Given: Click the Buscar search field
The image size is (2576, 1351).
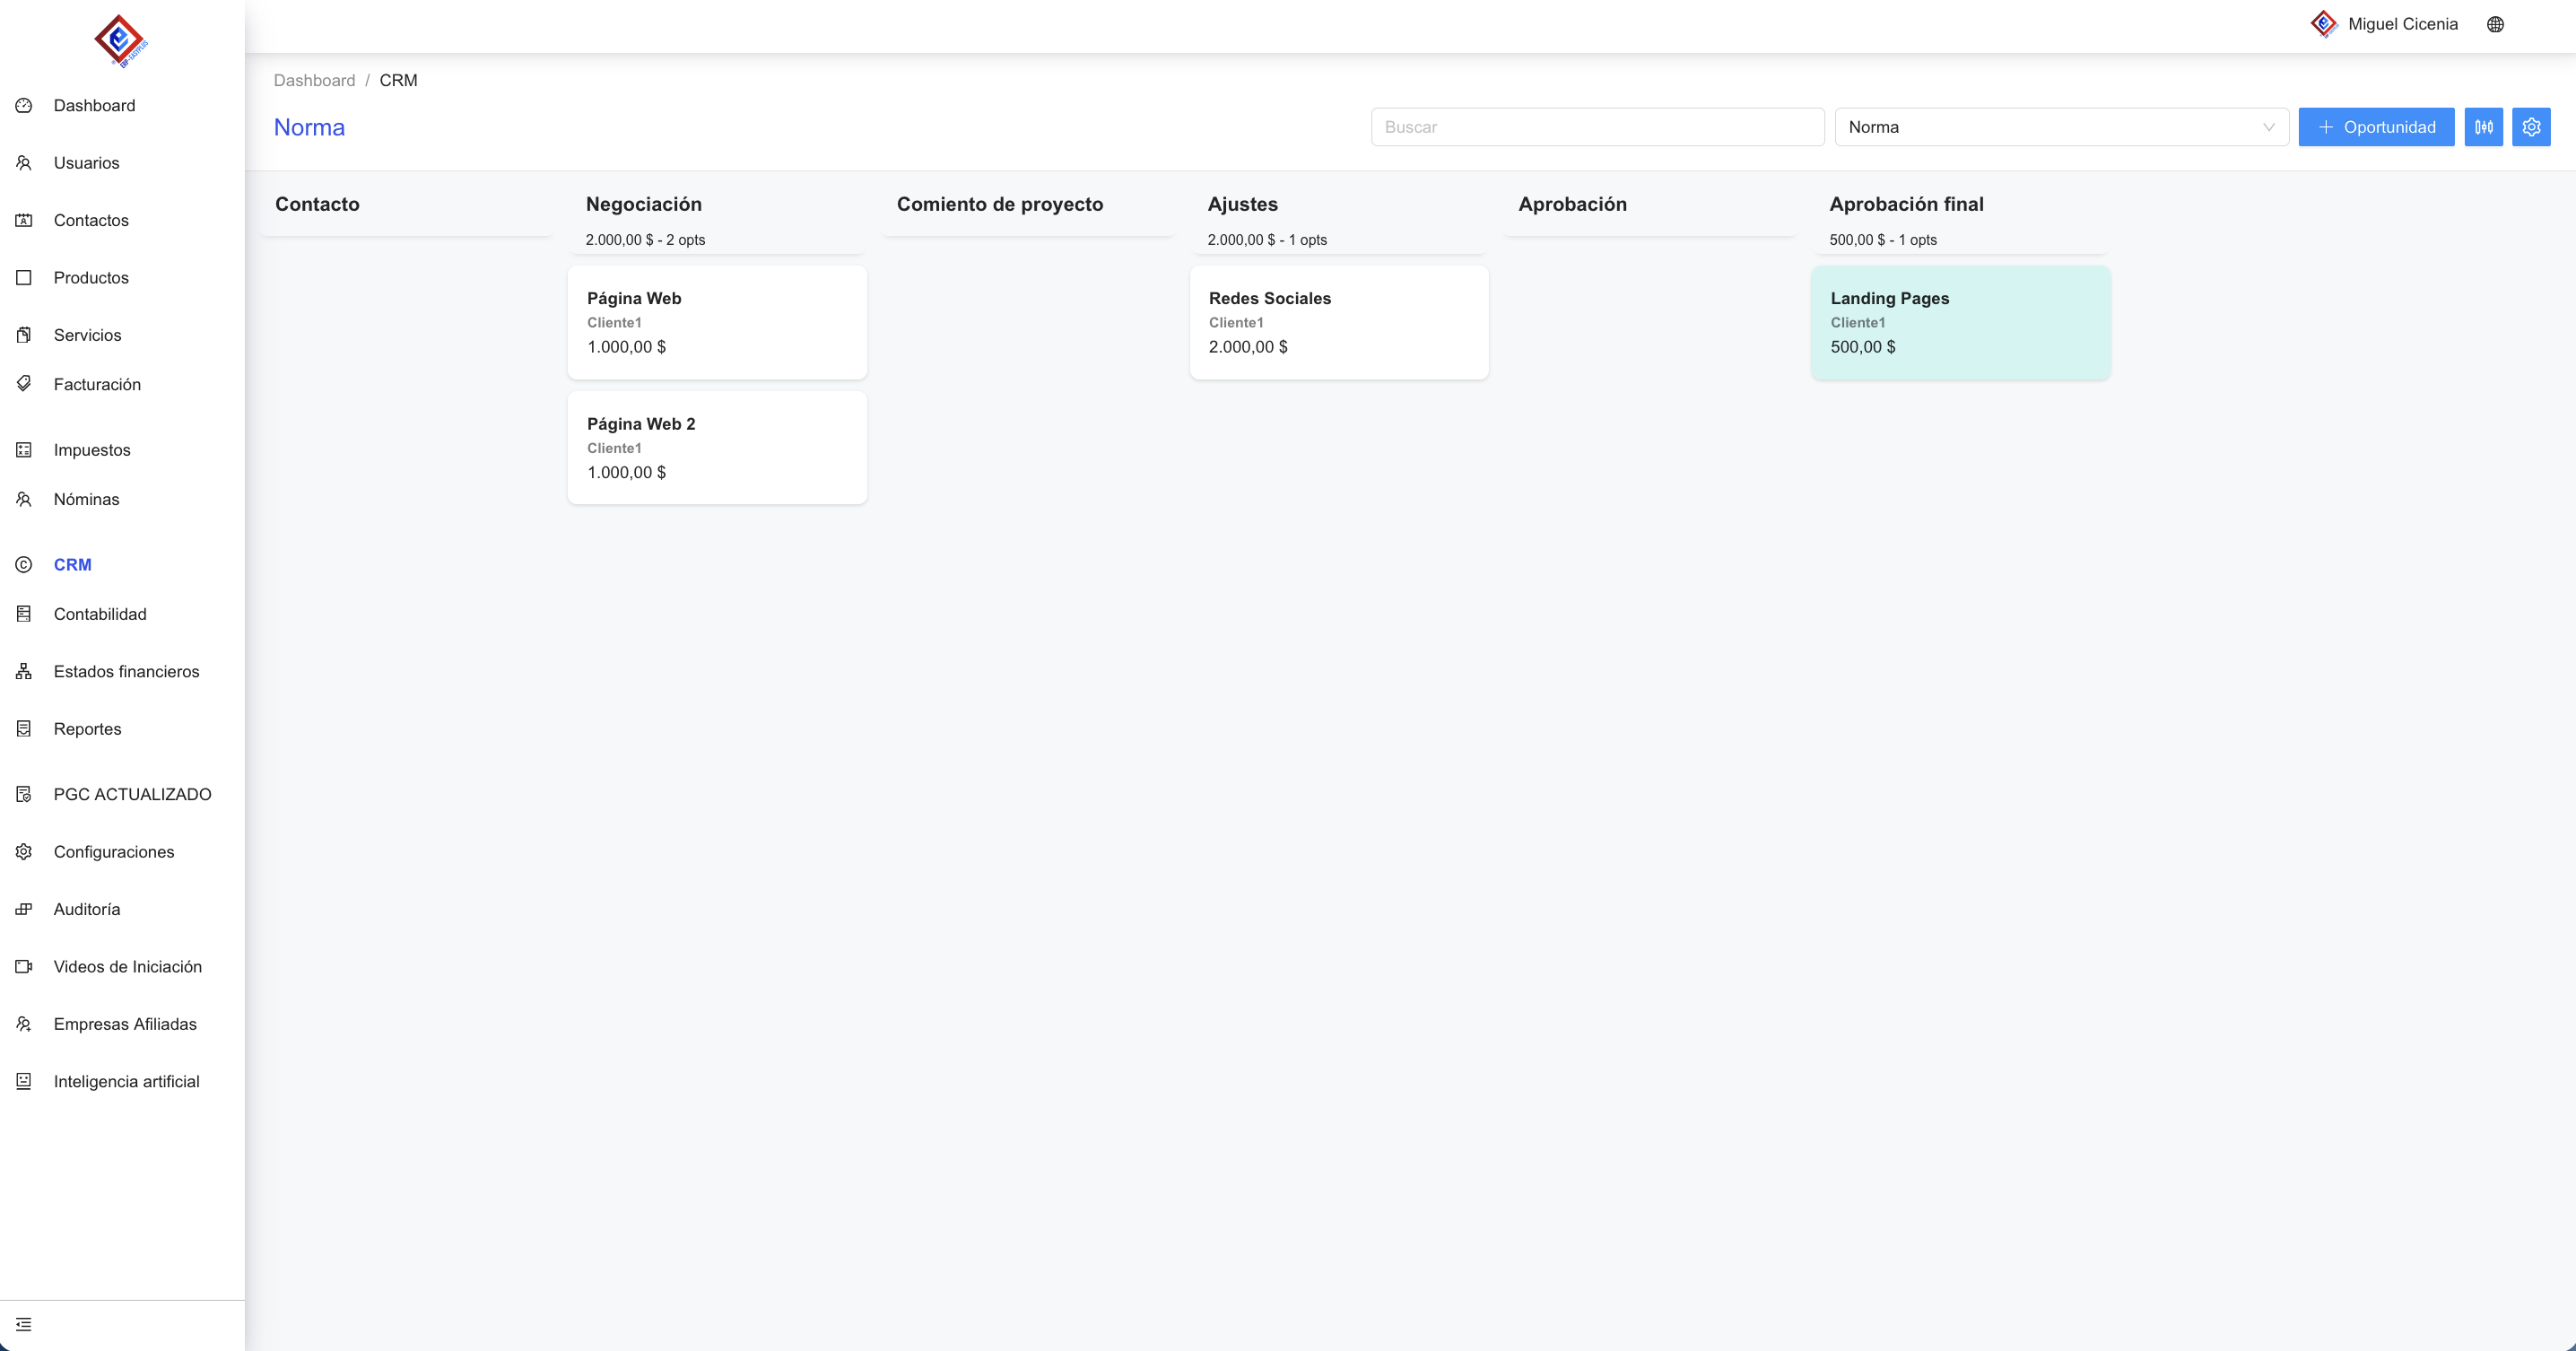Looking at the screenshot, I should pos(1597,127).
